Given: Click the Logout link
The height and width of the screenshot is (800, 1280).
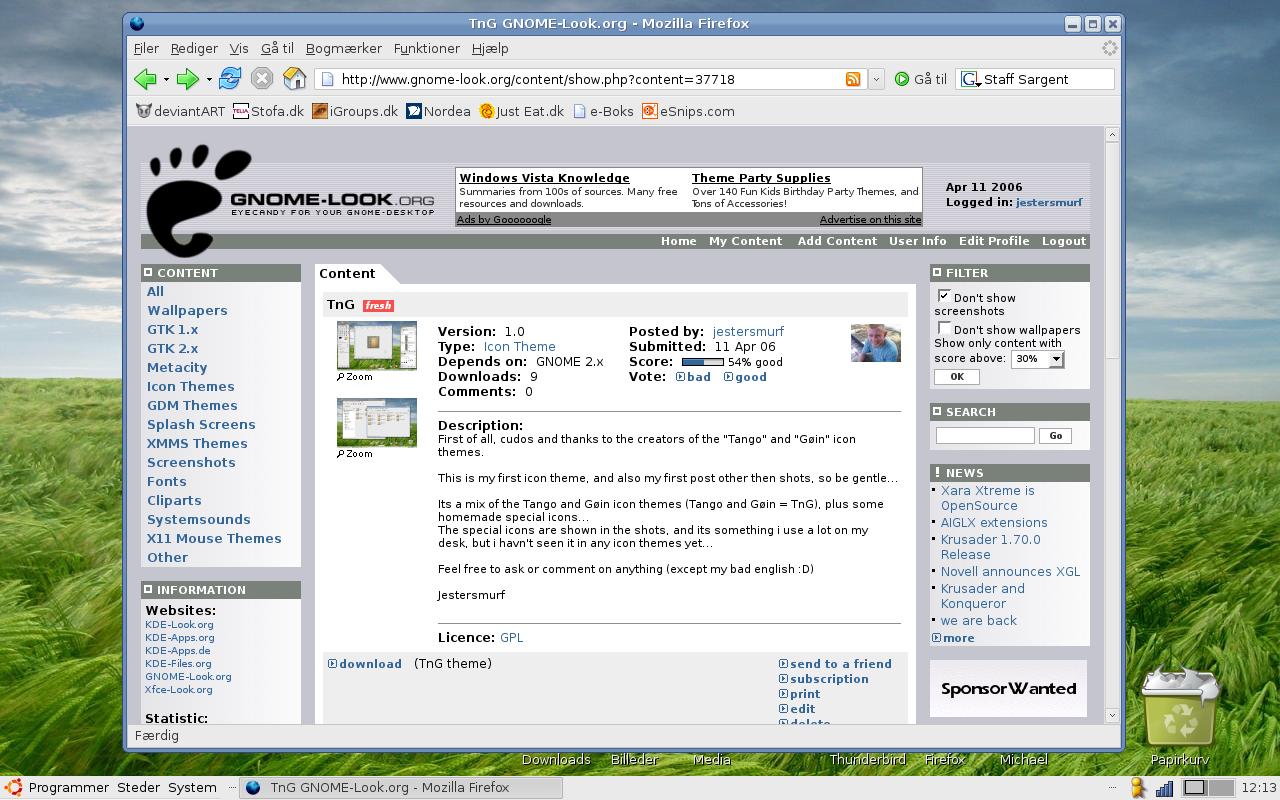Looking at the screenshot, I should [x=1063, y=241].
